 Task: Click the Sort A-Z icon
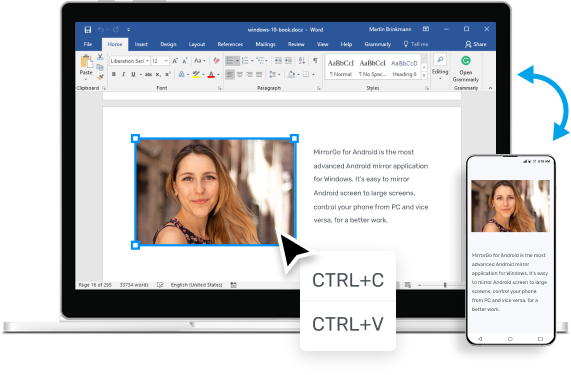[x=302, y=60]
